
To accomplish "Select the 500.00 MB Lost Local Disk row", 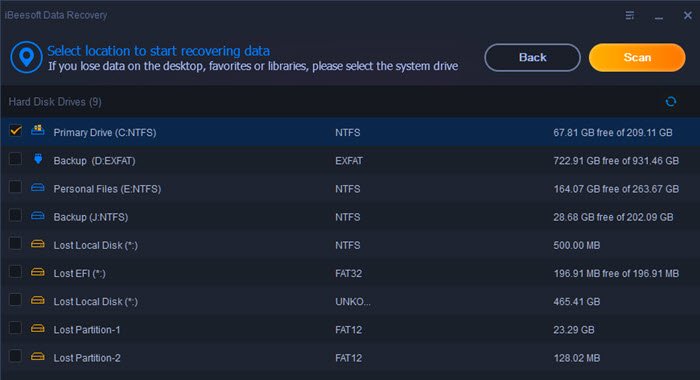I will pyautogui.click(x=350, y=245).
